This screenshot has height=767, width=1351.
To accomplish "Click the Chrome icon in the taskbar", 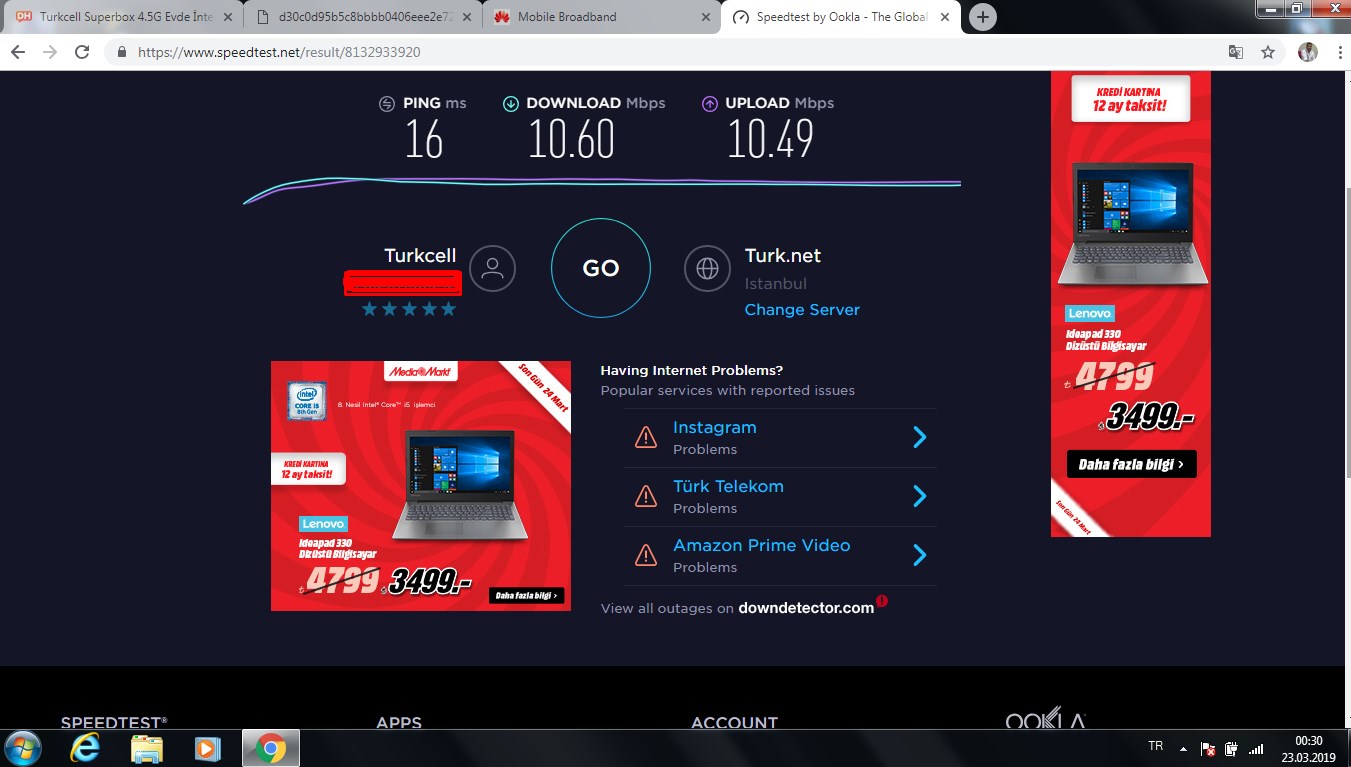I will [x=270, y=748].
